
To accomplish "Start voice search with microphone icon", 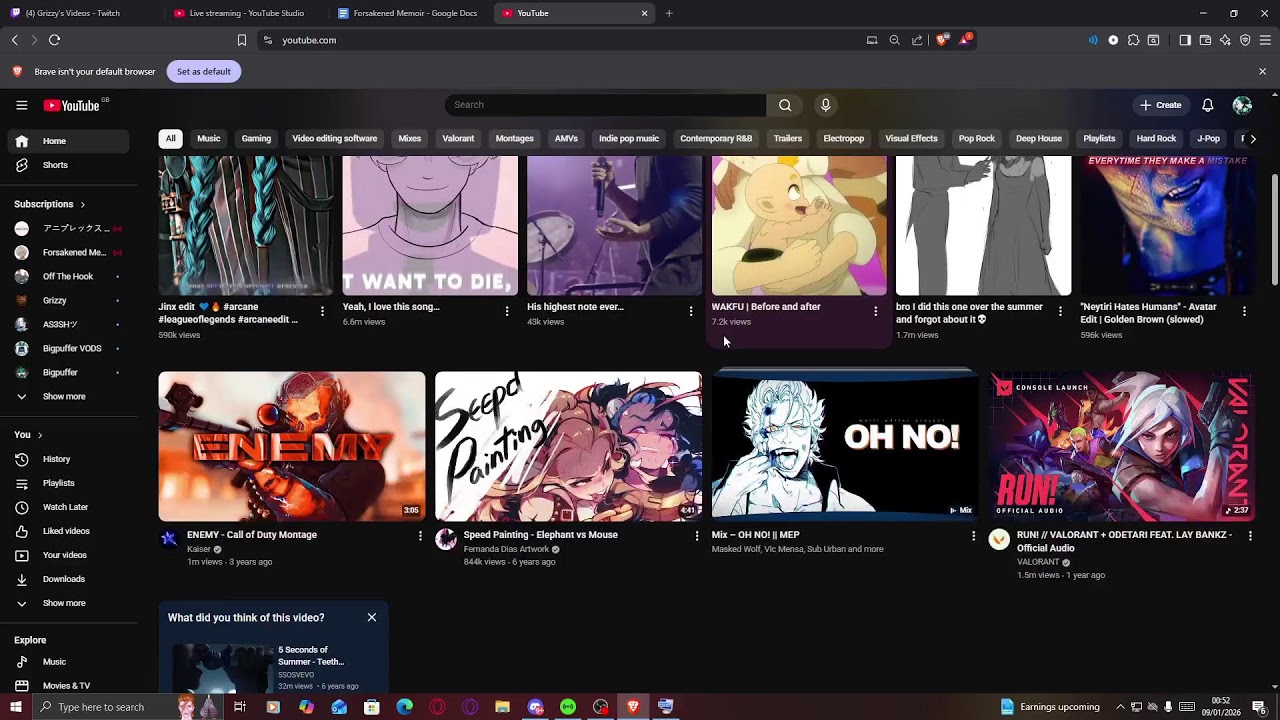I will (825, 105).
